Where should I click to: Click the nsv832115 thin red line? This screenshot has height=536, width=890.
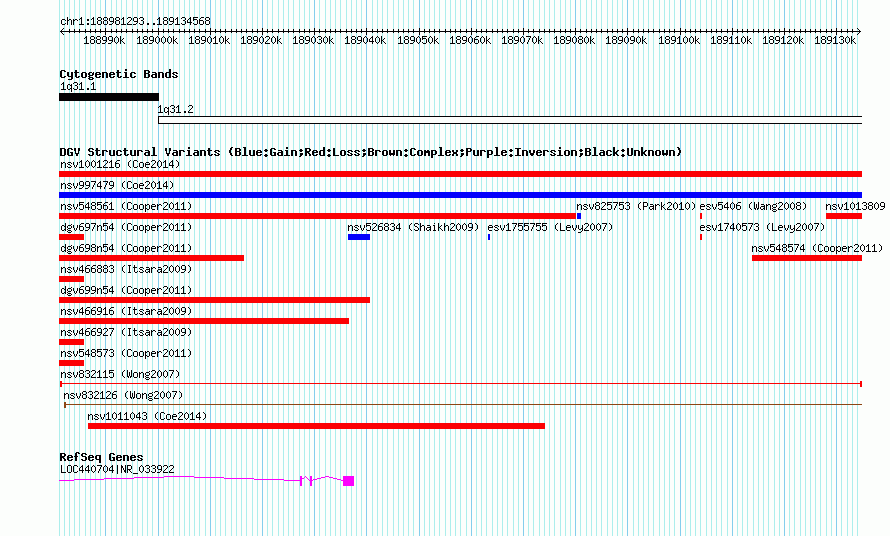coord(461,384)
